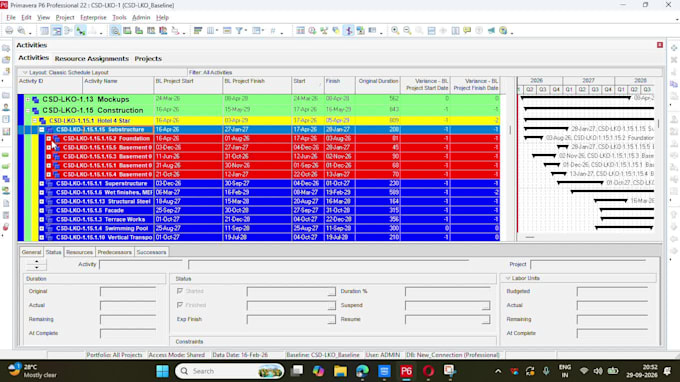The image size is (680, 382).
Task: Click the Data Date: 16-Feb-26 status text
Action: pyautogui.click(x=240, y=355)
